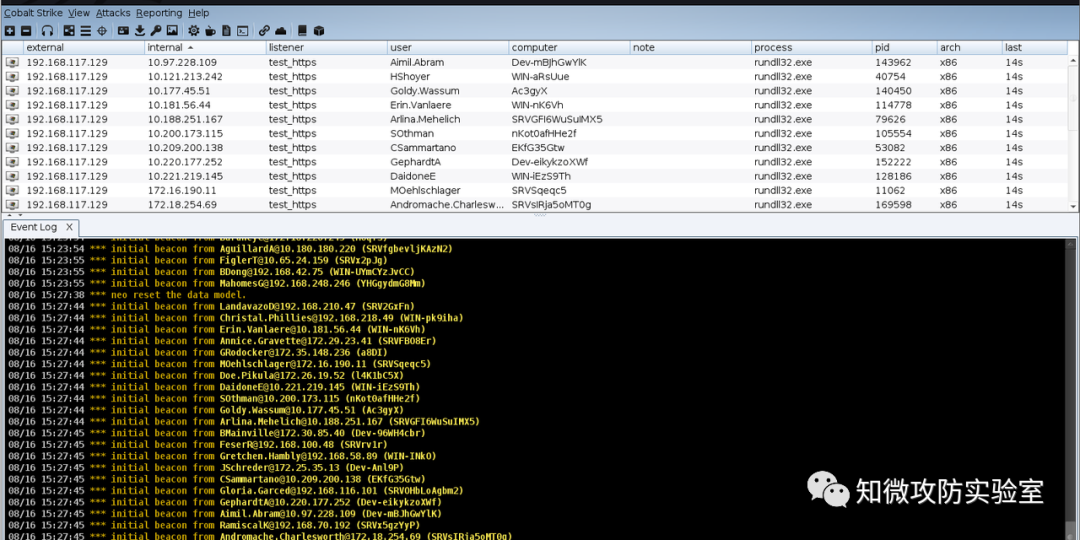Click the event log vertical scrollbar
Screen dimensions: 1080x540
(1070, 388)
